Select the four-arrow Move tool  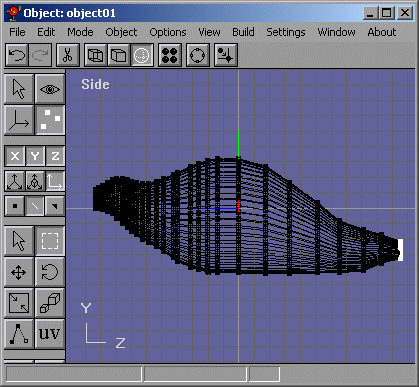coord(19,272)
